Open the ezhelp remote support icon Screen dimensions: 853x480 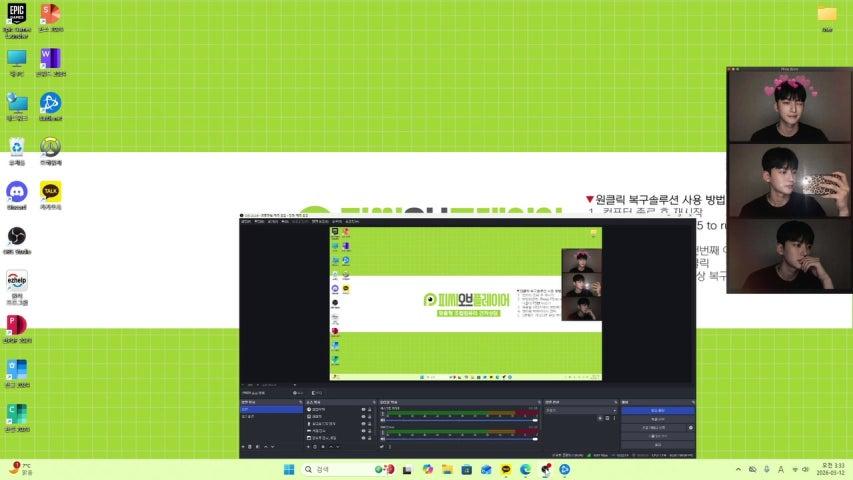16,281
